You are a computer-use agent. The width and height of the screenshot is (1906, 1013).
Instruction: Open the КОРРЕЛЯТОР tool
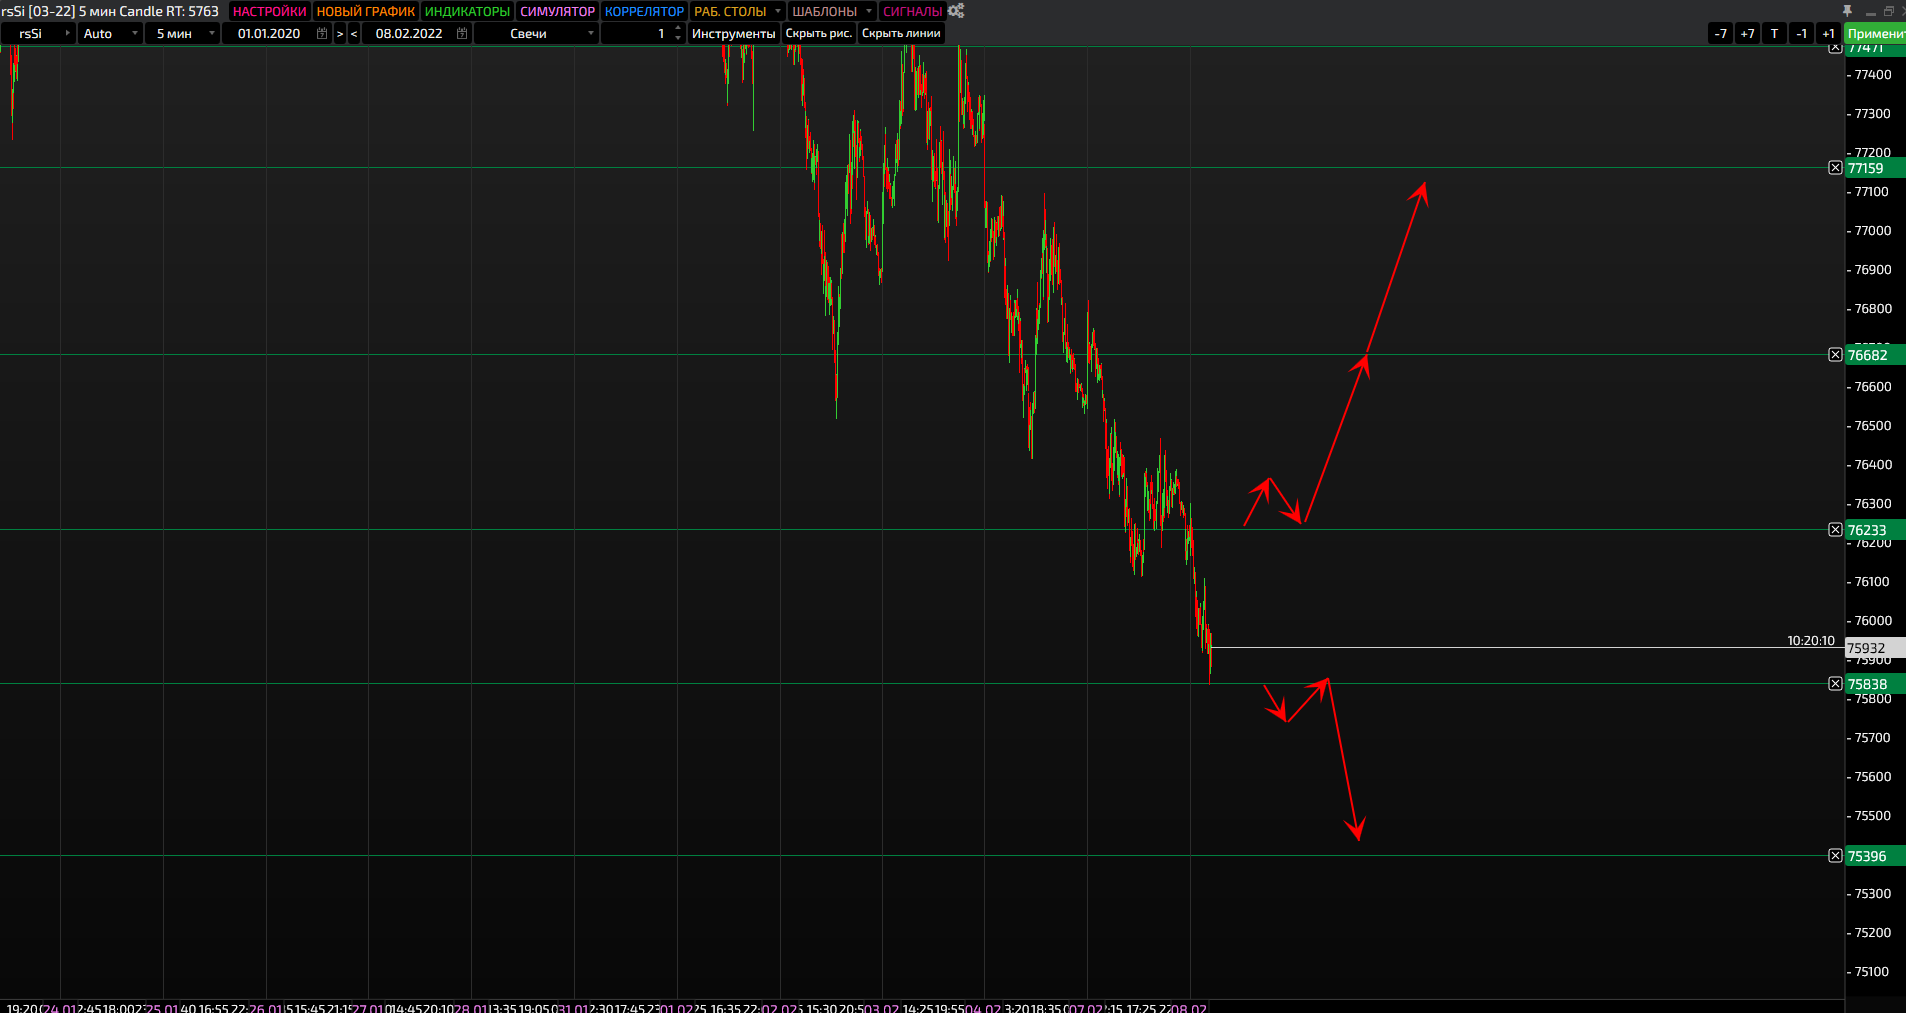644,11
